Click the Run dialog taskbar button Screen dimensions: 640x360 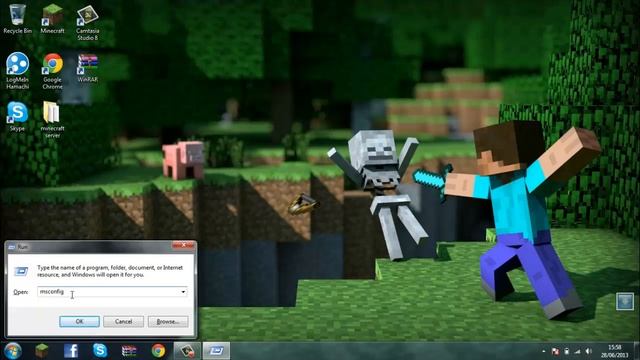tap(216, 351)
